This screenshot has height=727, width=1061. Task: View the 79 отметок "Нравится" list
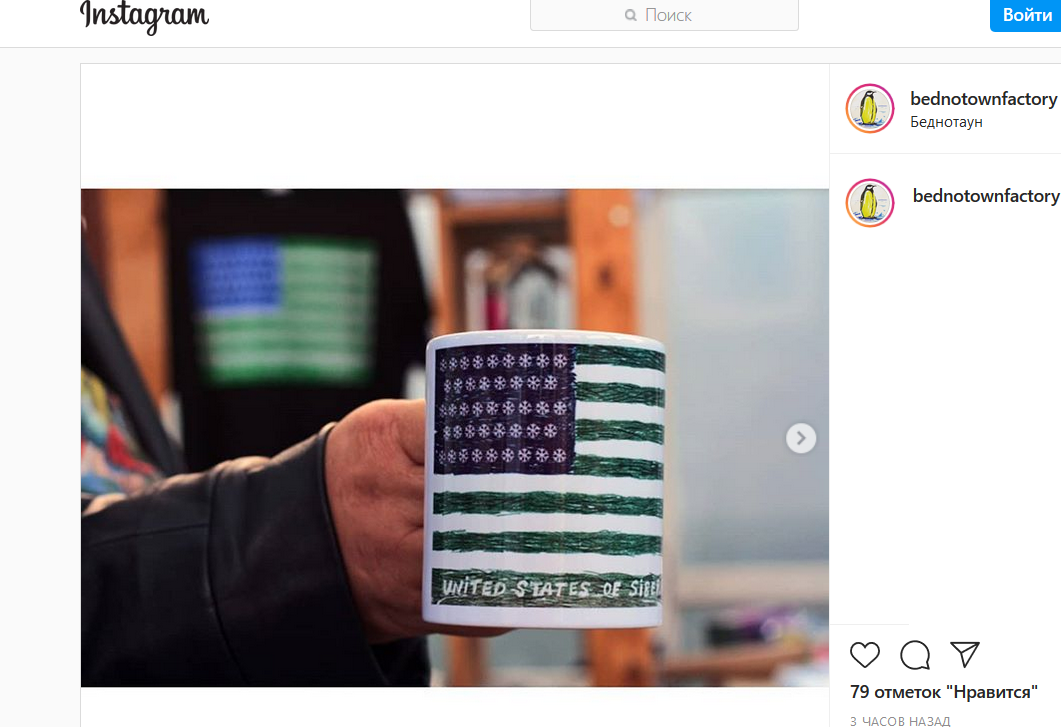click(944, 692)
